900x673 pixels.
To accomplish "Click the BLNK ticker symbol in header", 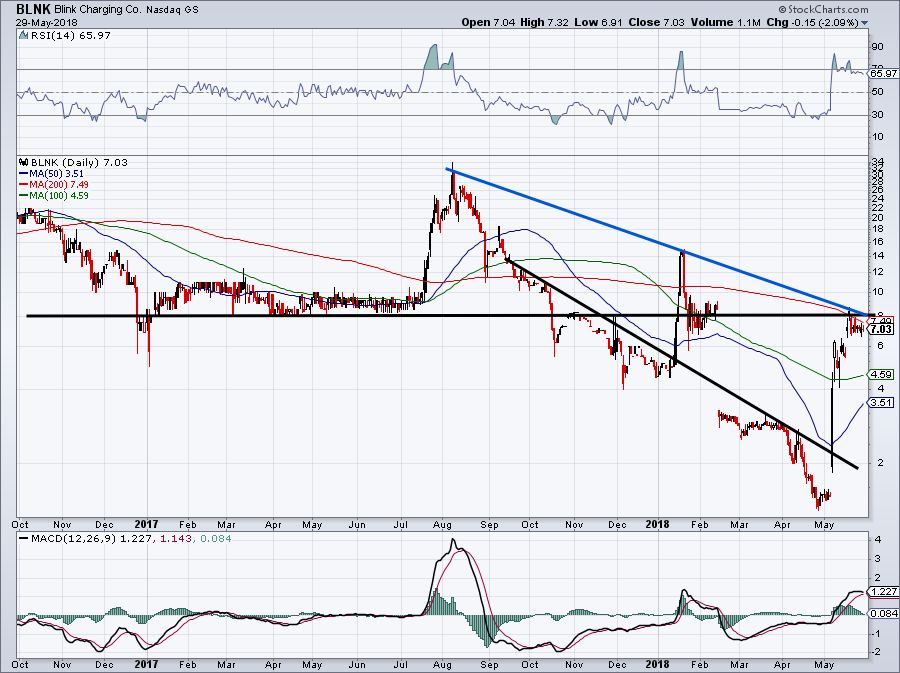I will (33, 9).
